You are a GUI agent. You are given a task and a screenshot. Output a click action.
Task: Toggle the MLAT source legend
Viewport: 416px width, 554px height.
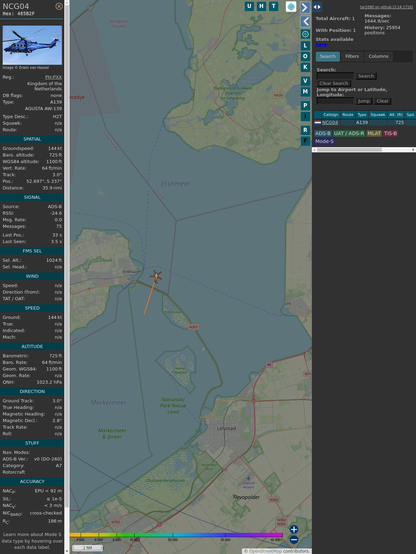pos(374,133)
